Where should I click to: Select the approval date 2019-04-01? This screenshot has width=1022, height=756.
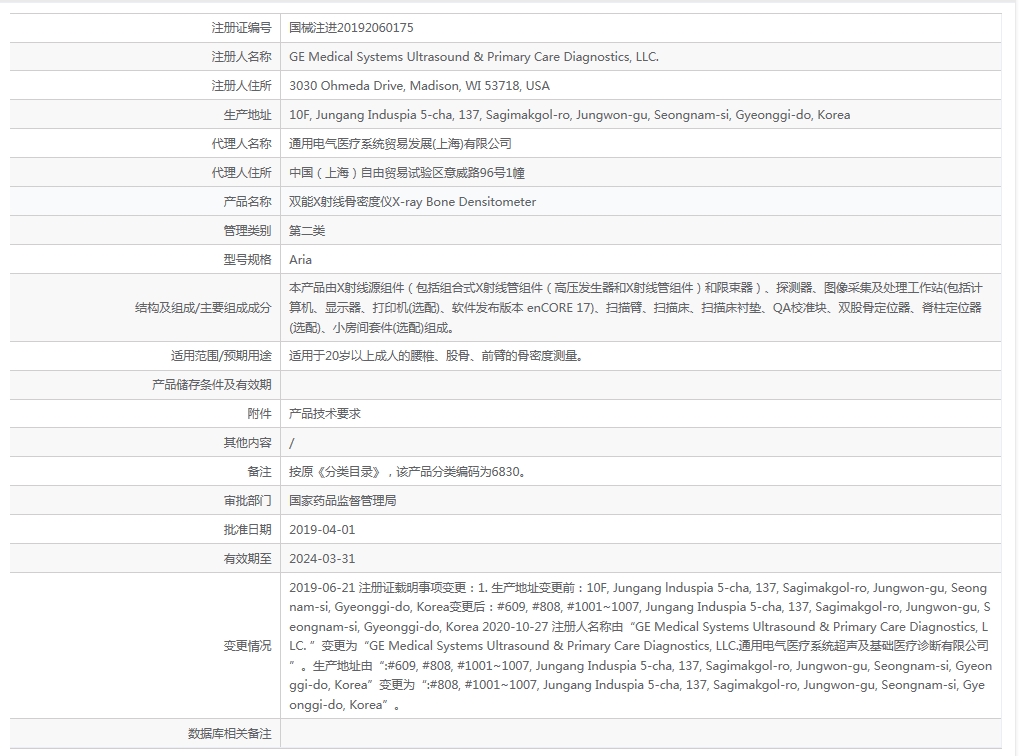pos(322,530)
